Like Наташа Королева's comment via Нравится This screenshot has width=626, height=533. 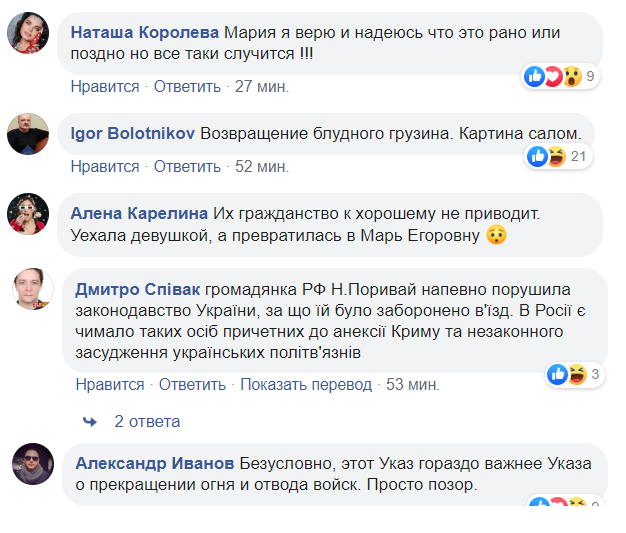[x=105, y=86]
